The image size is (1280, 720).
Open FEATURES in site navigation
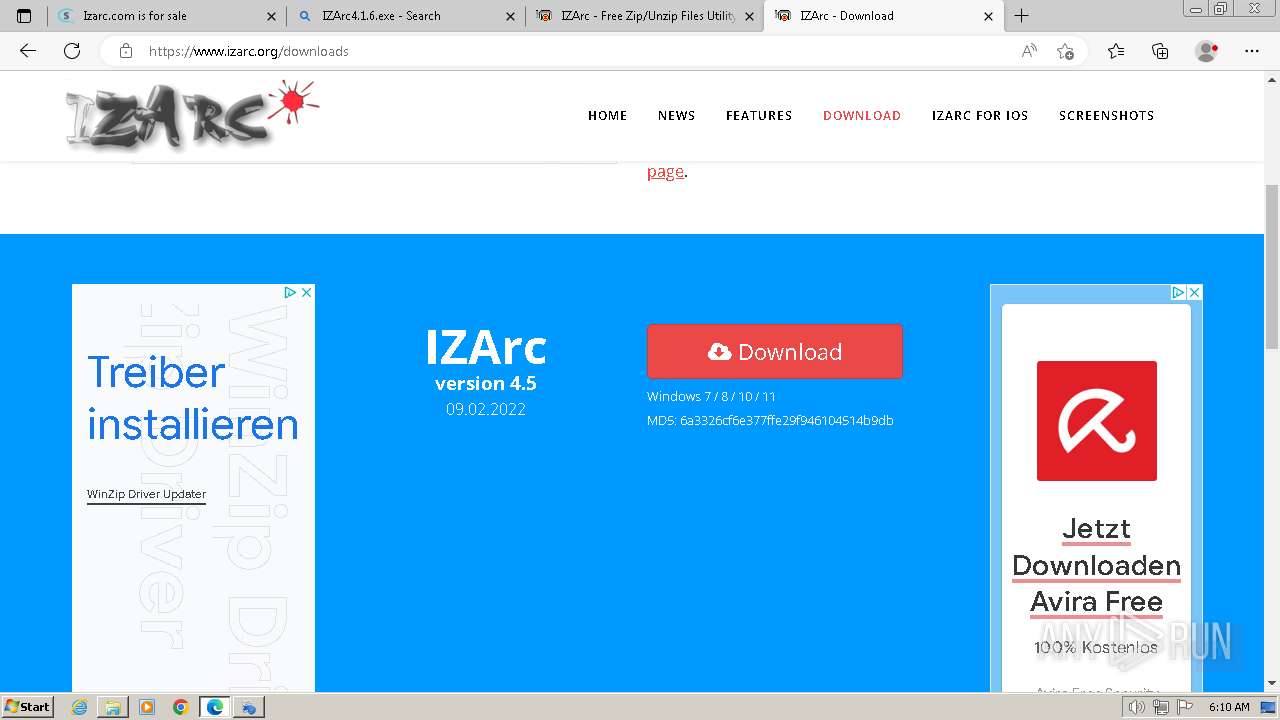(759, 115)
